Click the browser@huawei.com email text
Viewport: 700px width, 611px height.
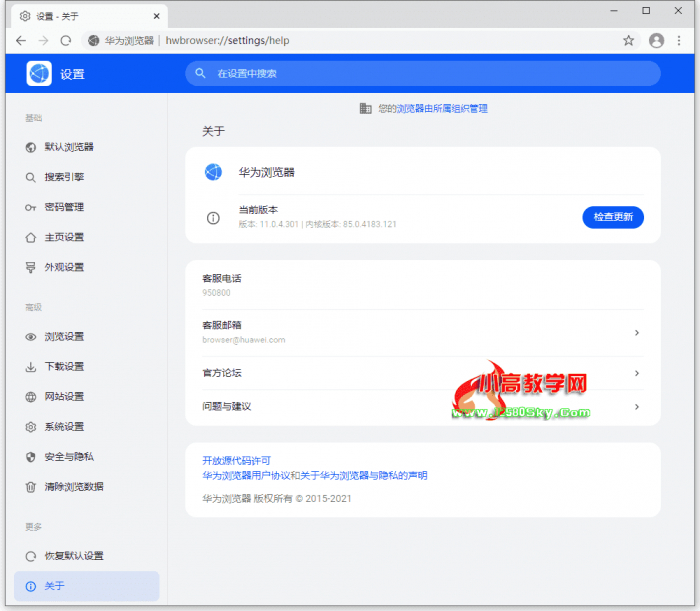[244, 340]
